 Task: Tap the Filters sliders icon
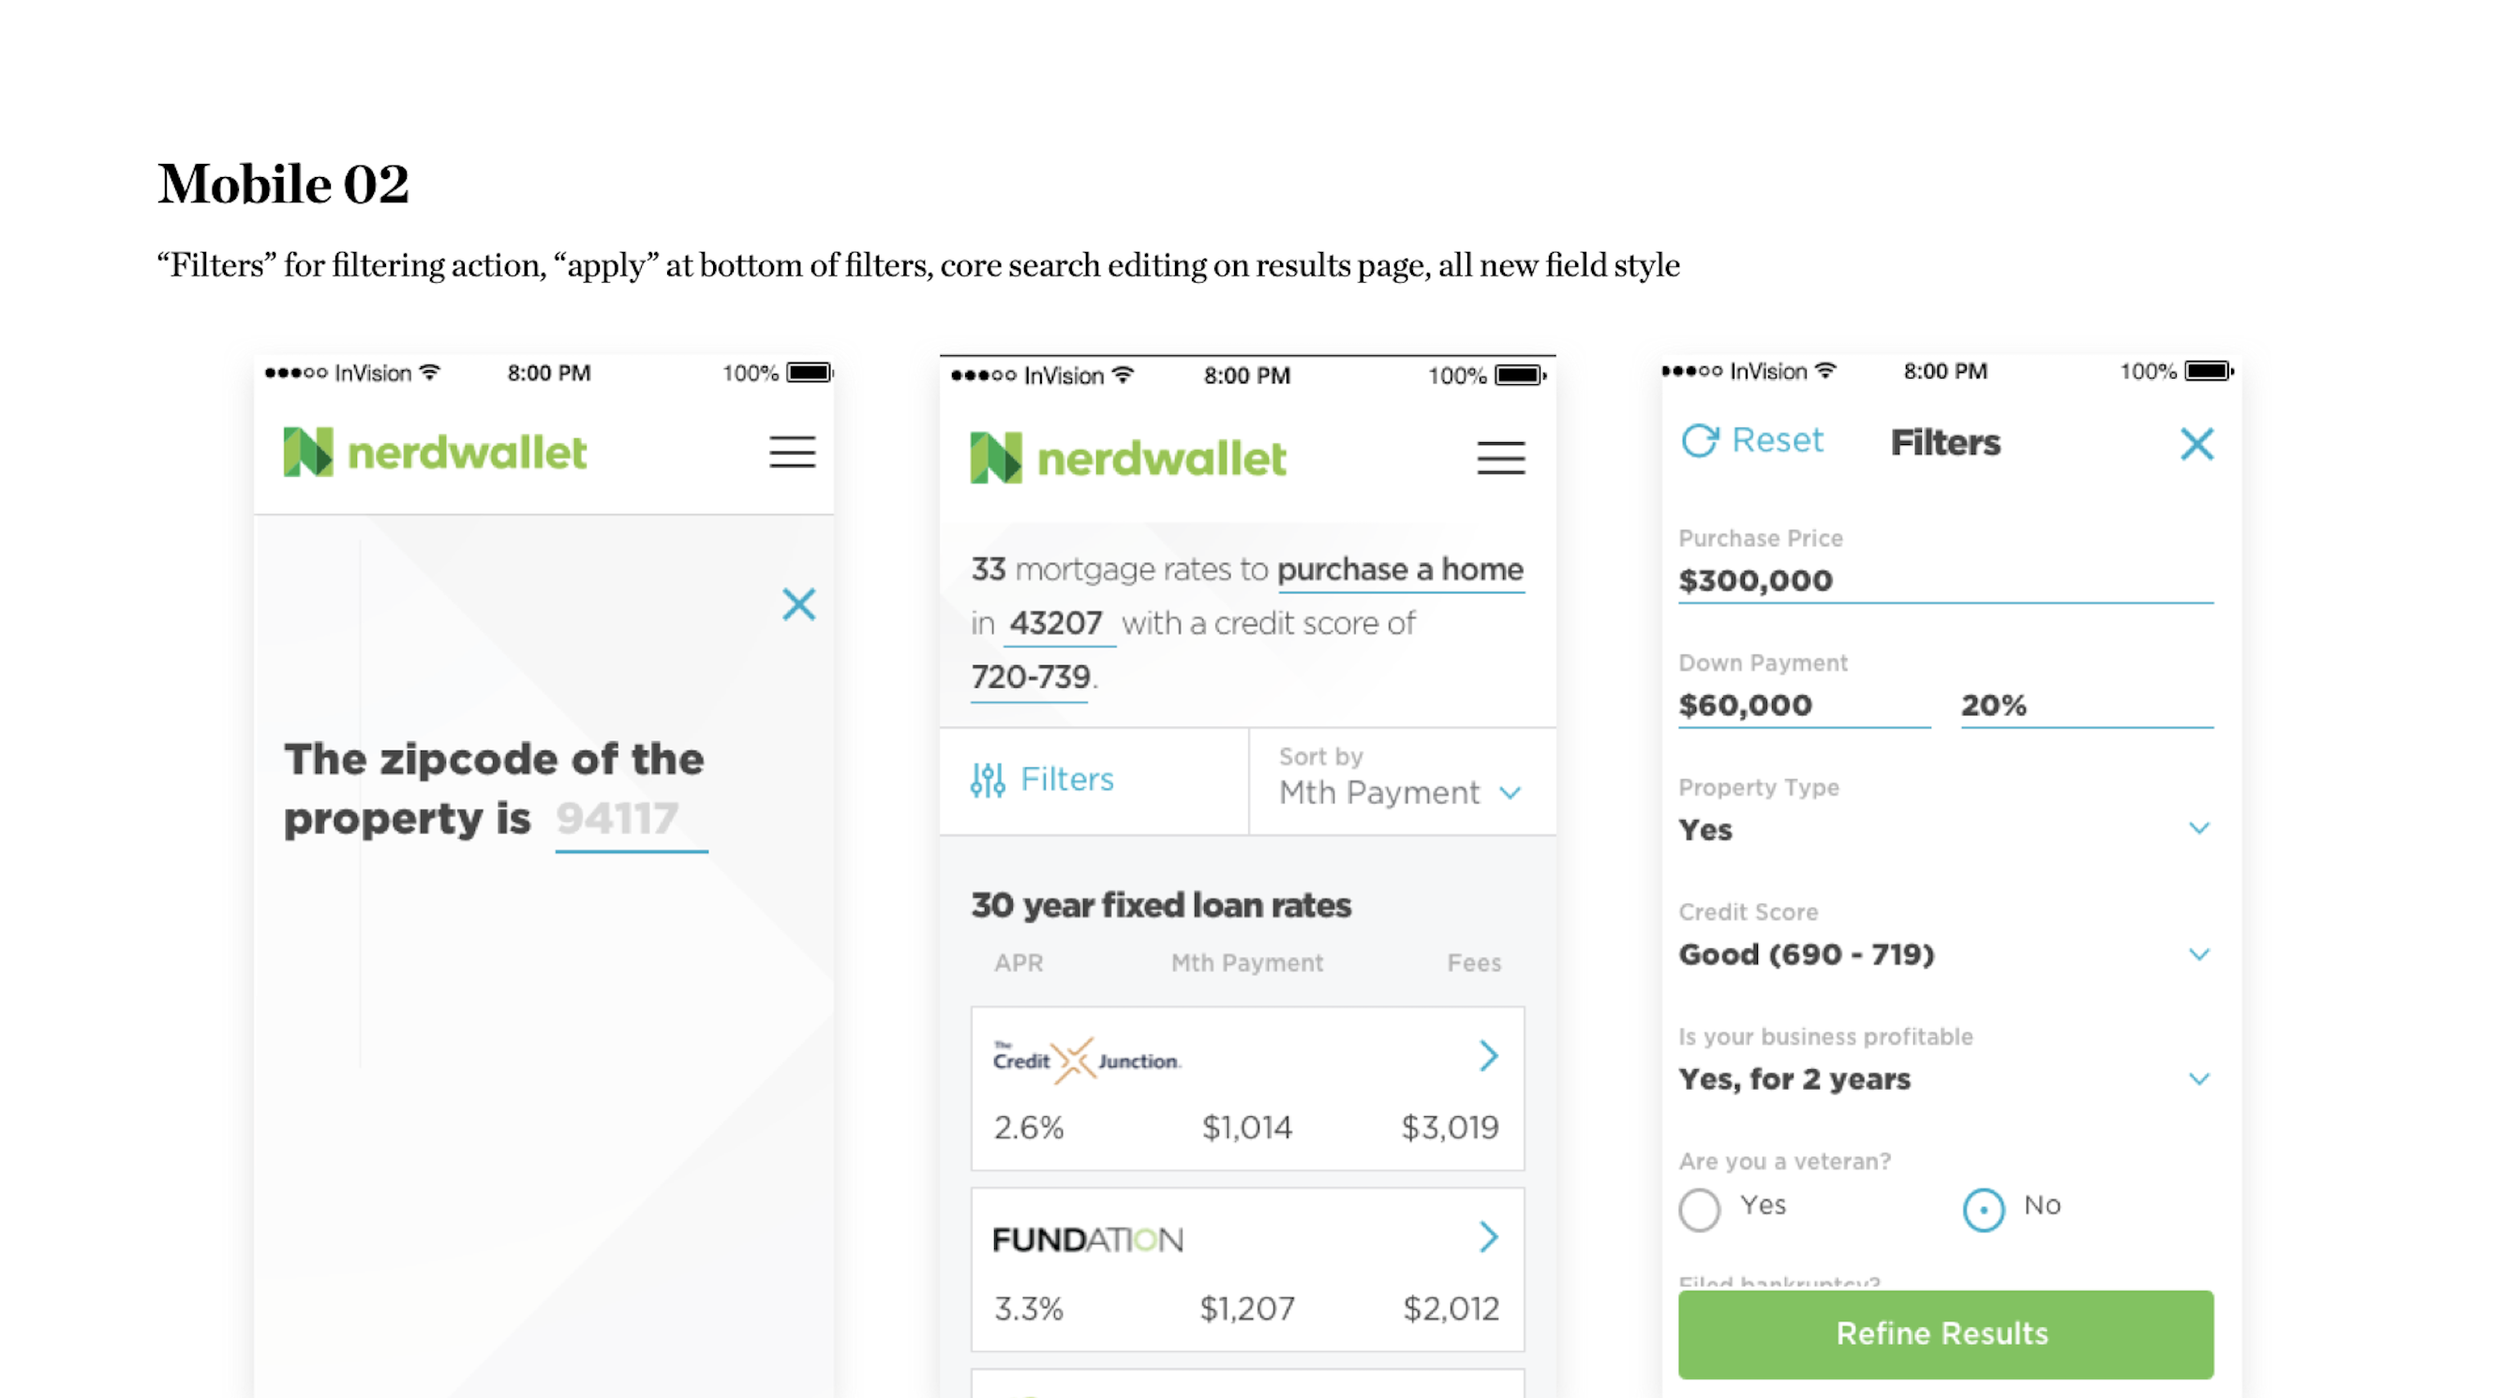tap(987, 779)
